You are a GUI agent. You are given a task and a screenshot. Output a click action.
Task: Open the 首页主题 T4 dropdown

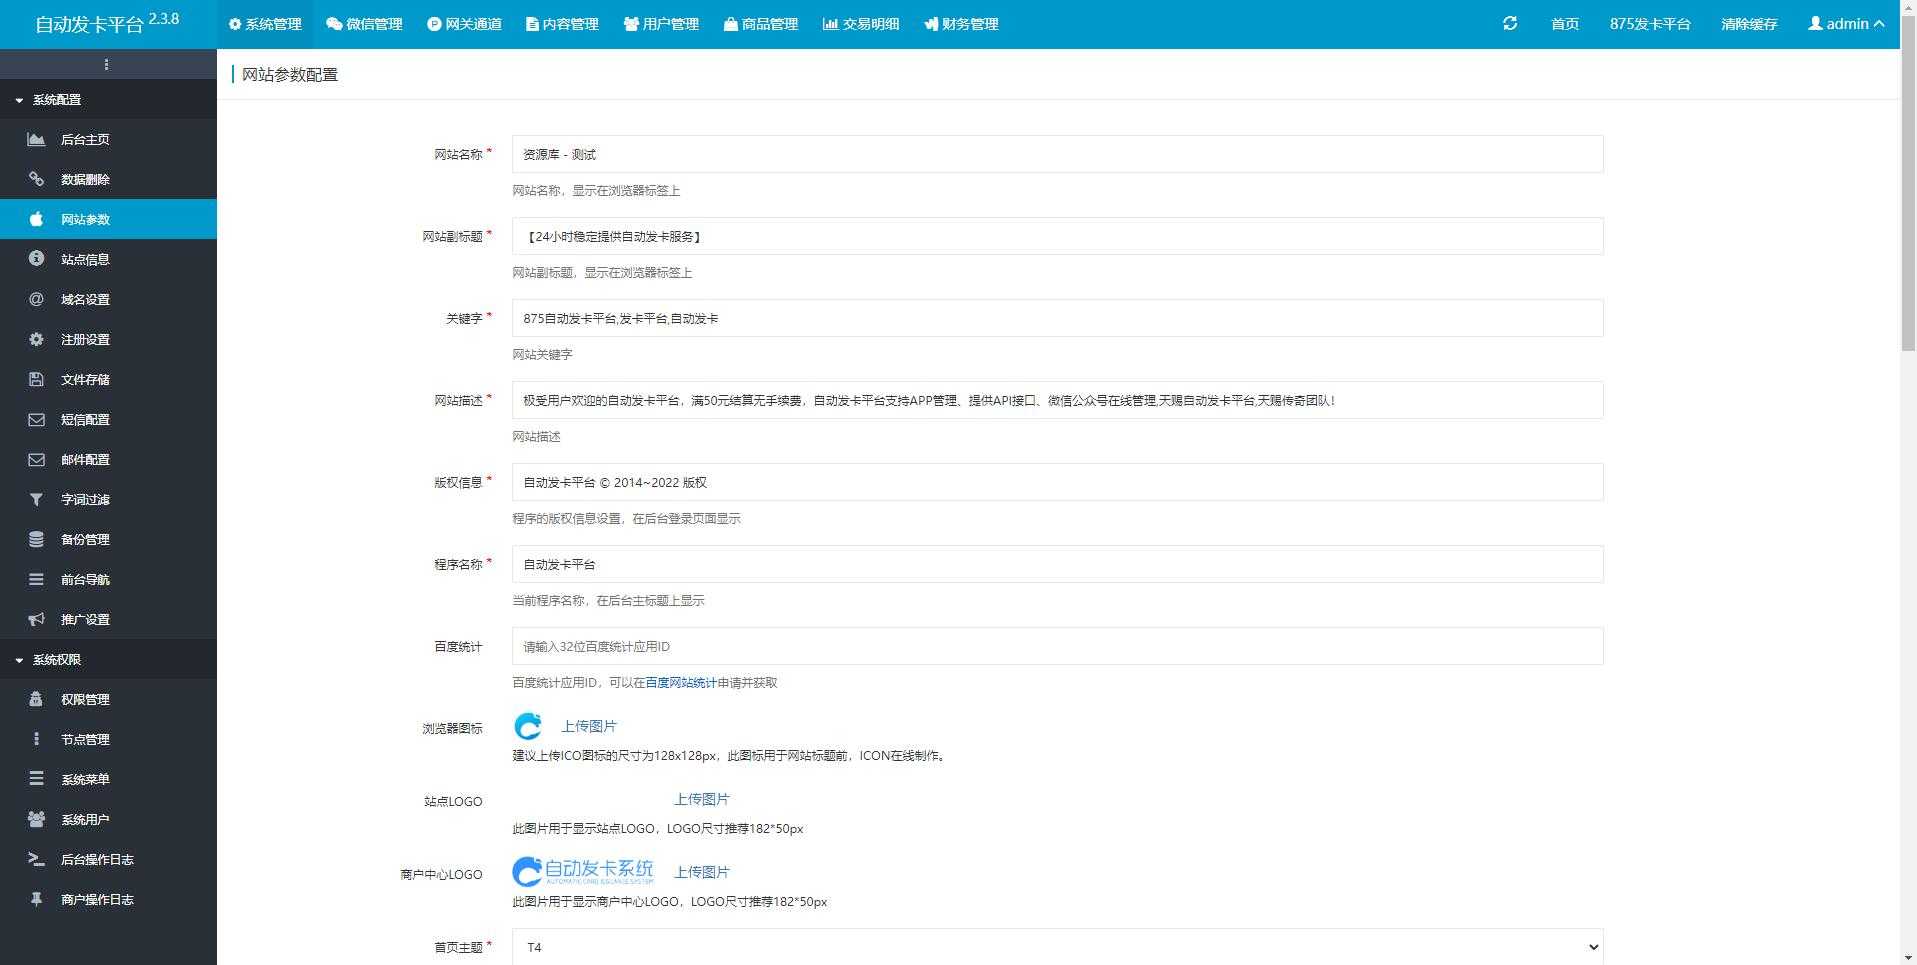pyautogui.click(x=1058, y=947)
